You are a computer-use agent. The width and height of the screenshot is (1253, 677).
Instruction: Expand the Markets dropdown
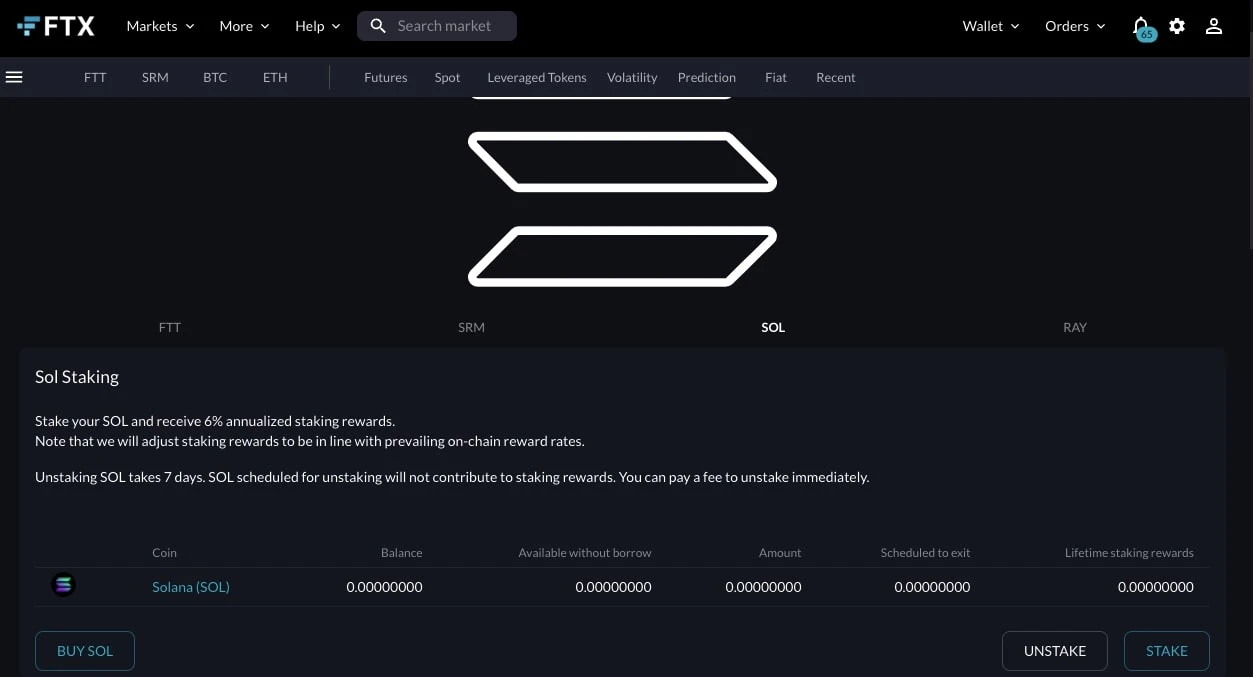click(x=160, y=26)
